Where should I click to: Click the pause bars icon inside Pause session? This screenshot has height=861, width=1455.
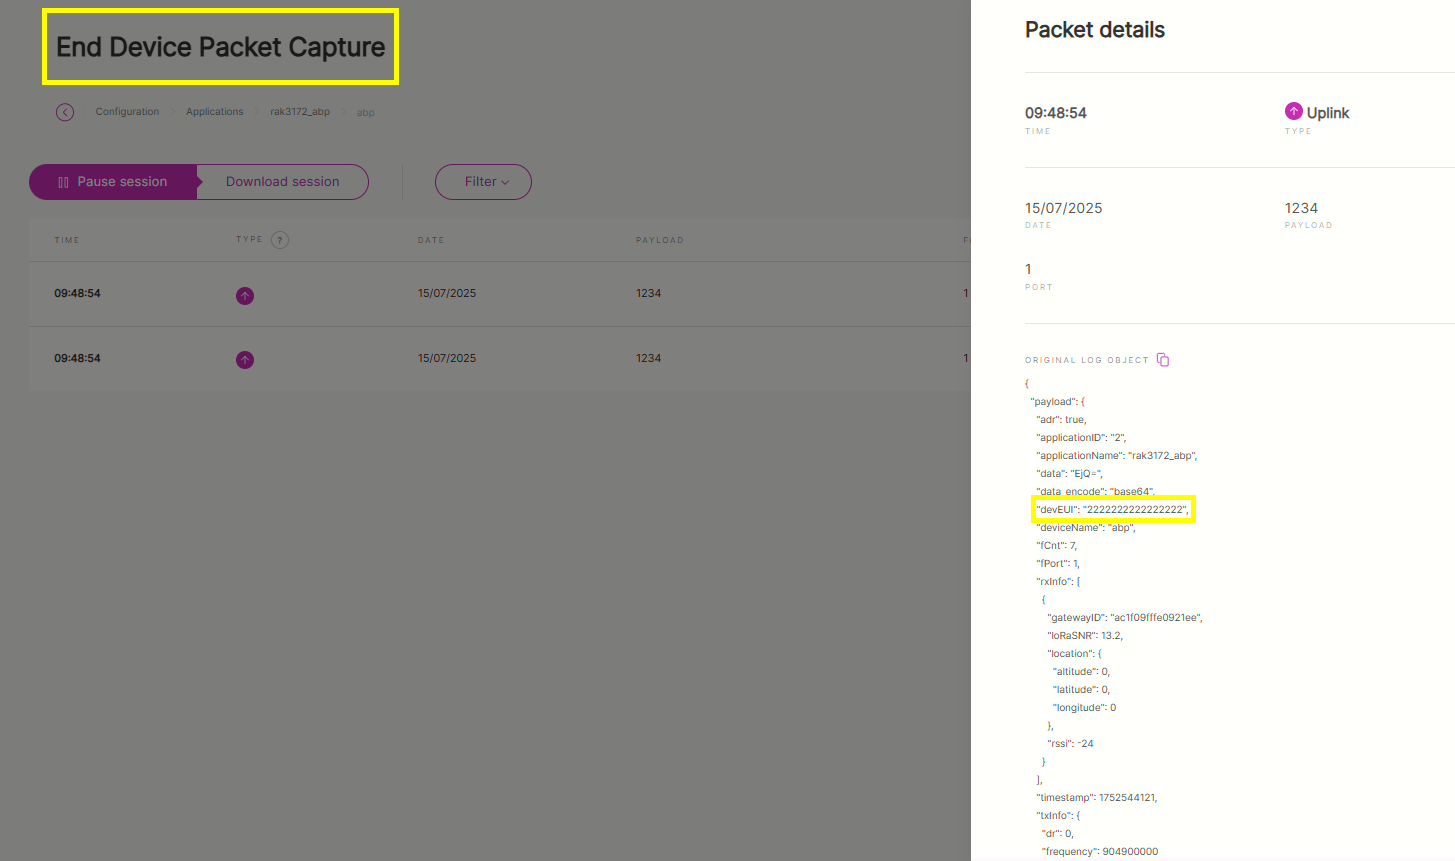pos(63,182)
